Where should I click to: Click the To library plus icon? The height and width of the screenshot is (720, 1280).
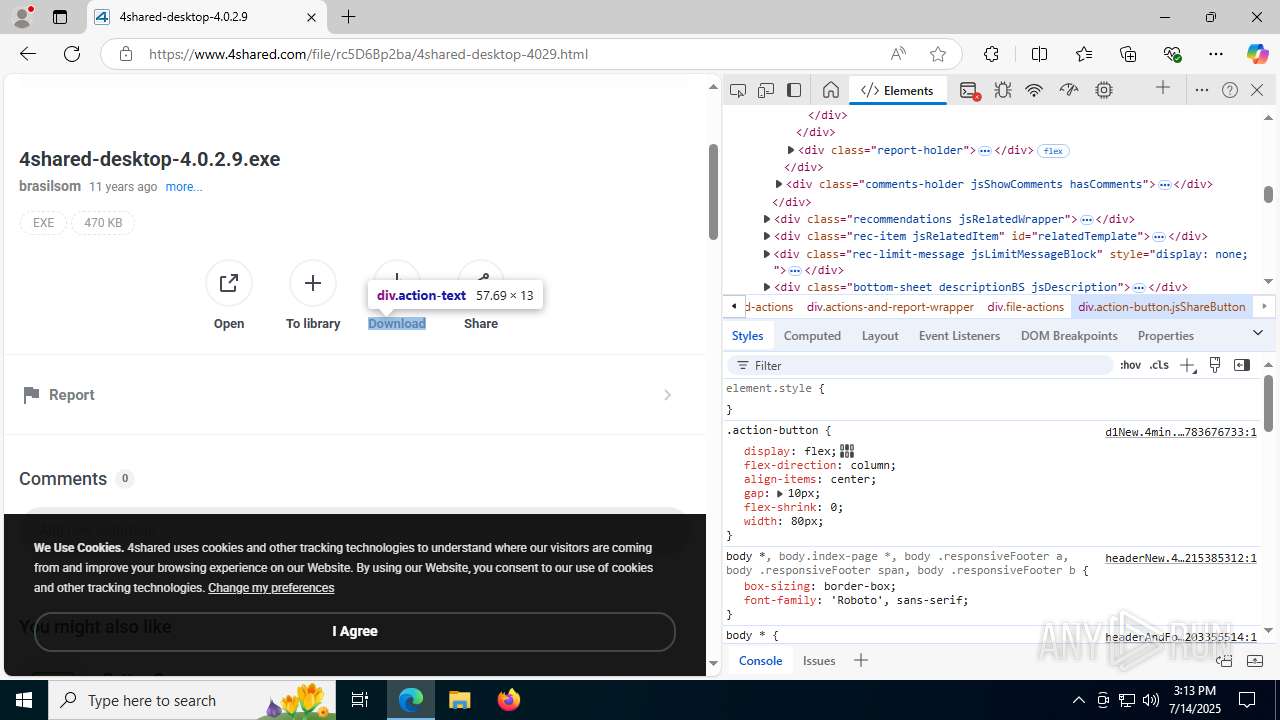(x=313, y=283)
